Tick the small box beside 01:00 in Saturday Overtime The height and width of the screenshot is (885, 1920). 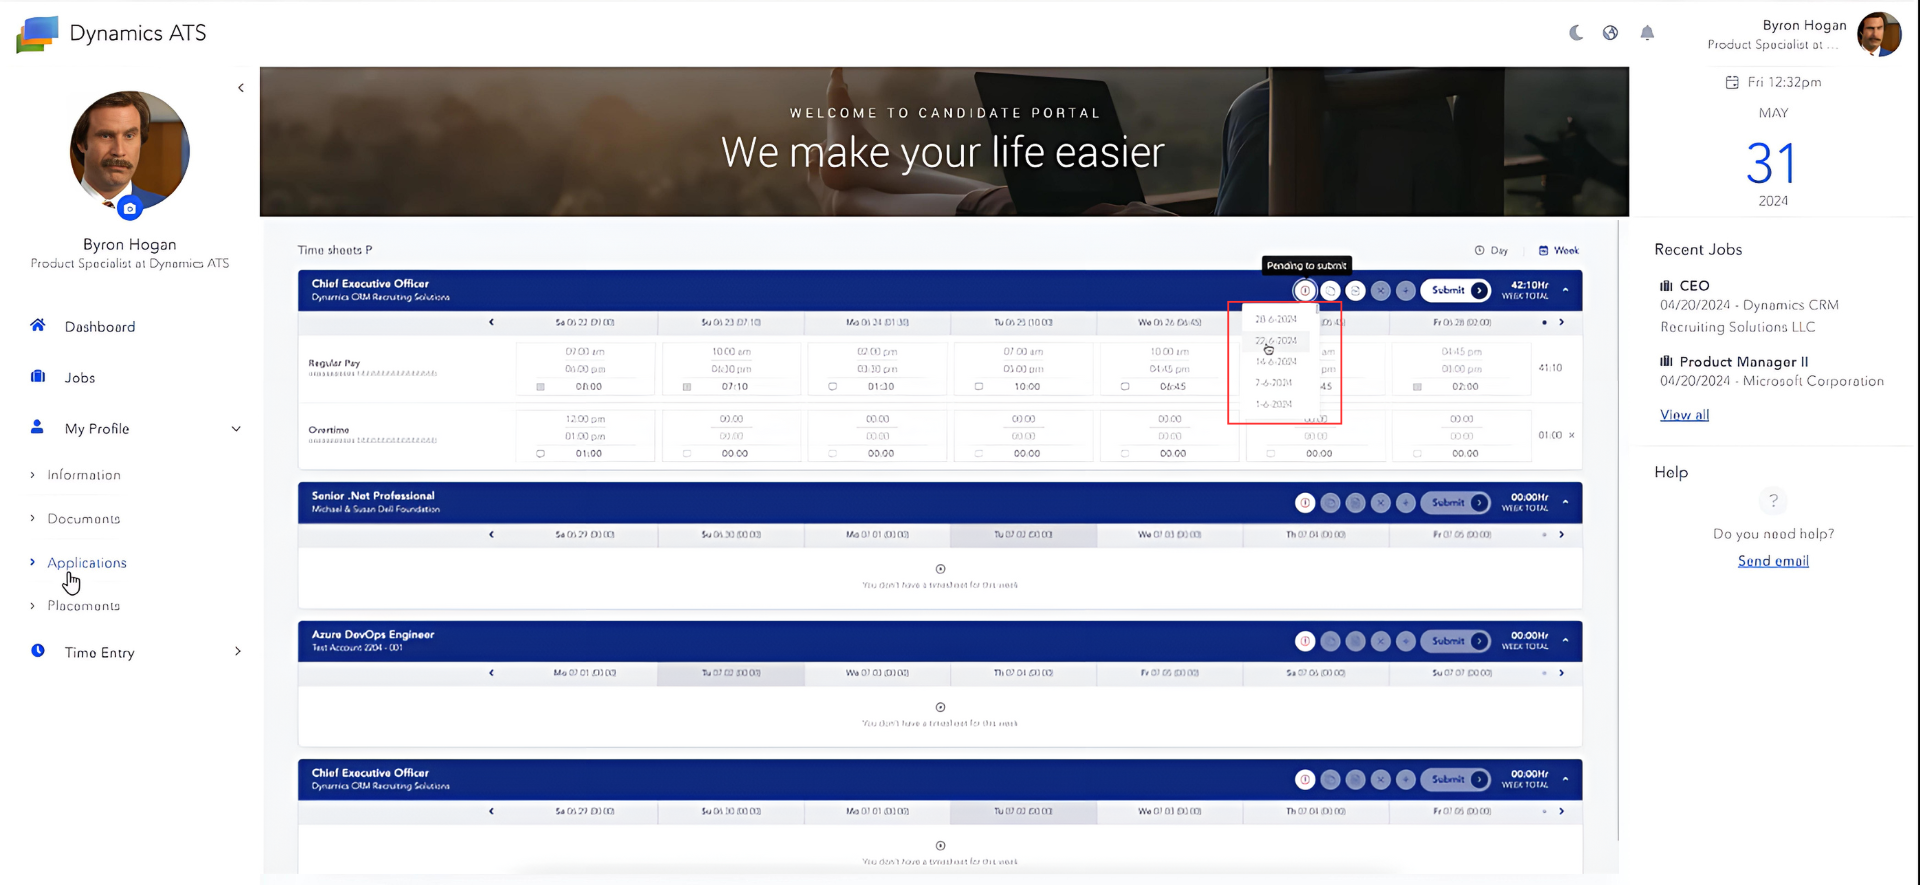coord(540,453)
